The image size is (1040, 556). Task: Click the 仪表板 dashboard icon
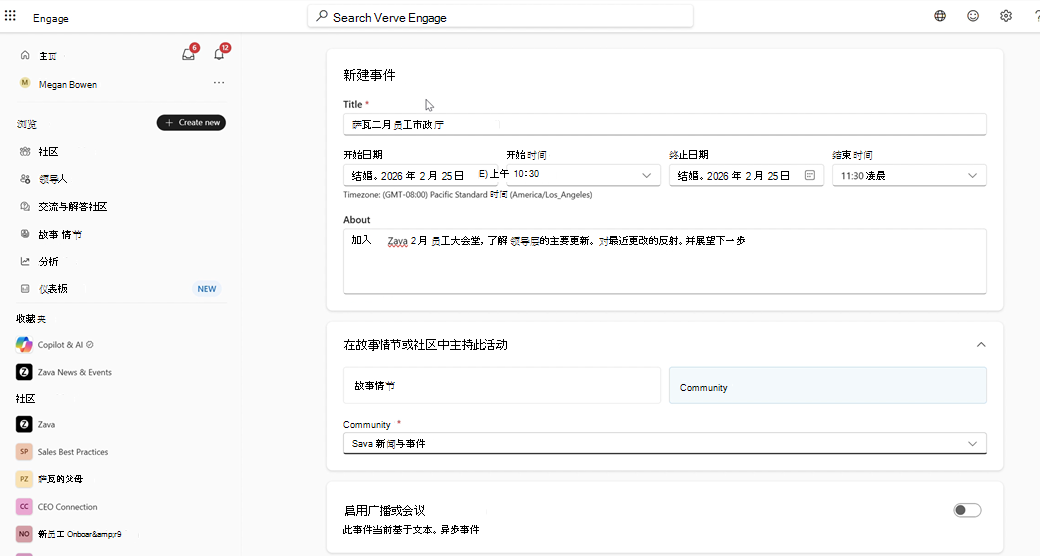click(x=25, y=289)
